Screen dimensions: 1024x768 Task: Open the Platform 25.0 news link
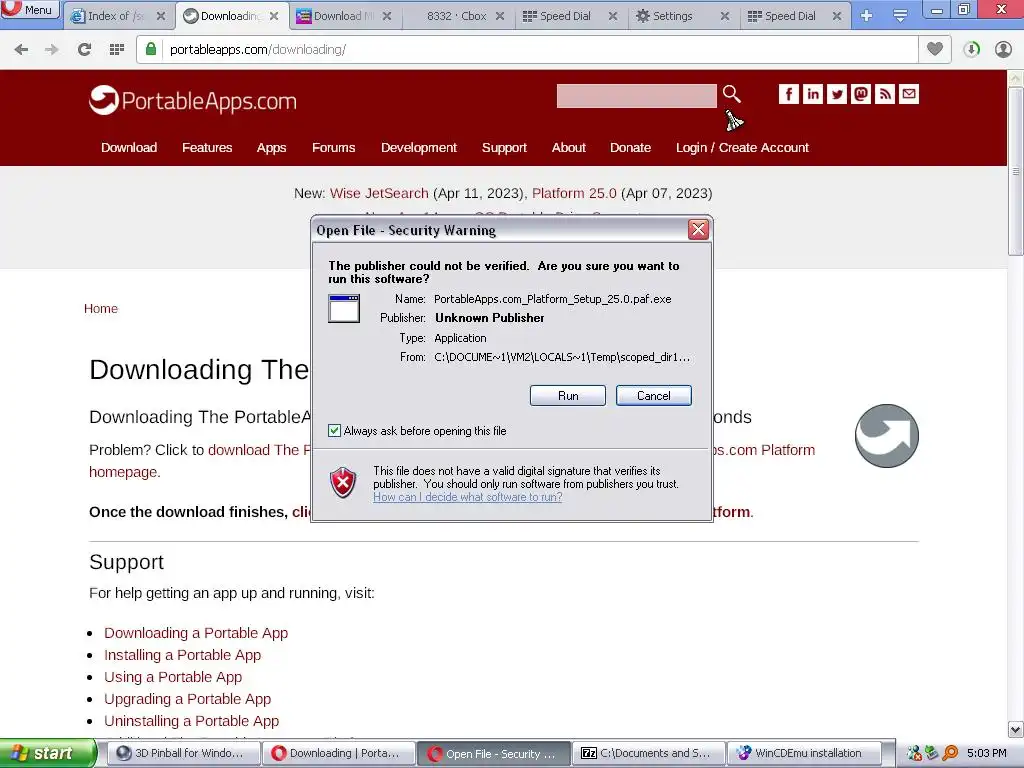click(x=574, y=193)
